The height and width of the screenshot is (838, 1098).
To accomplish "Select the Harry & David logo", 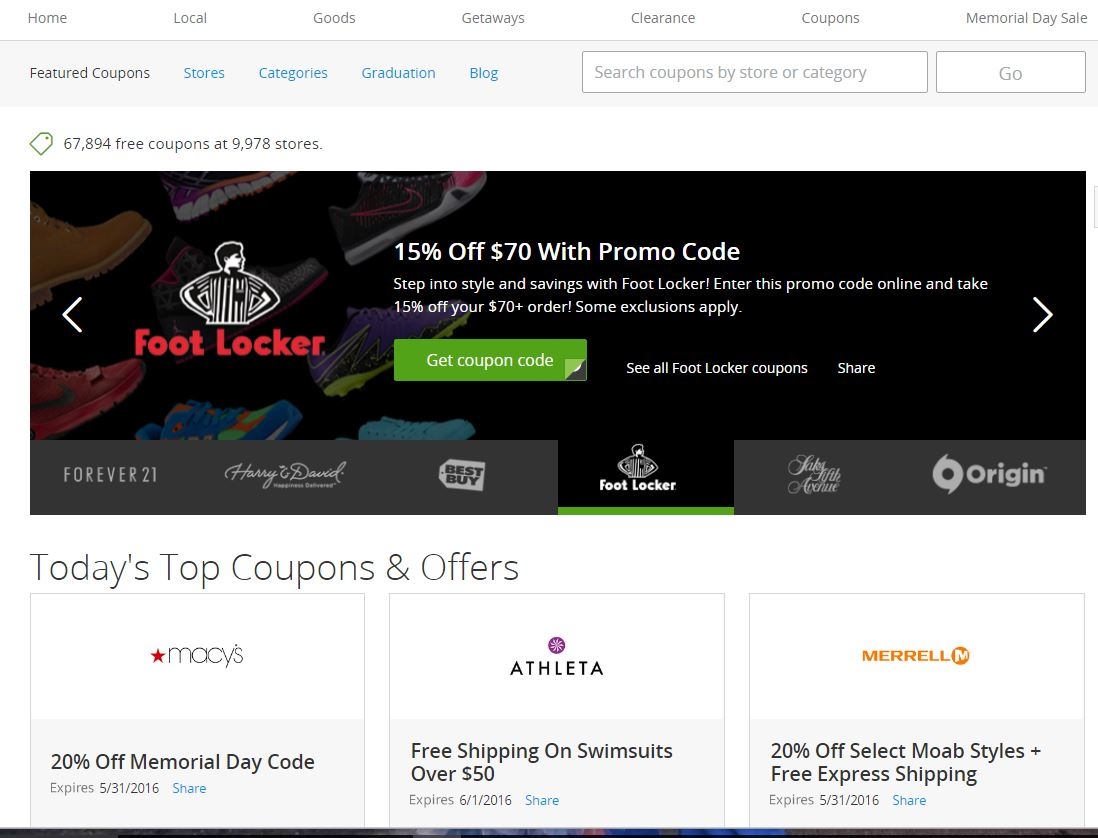I will coord(285,475).
